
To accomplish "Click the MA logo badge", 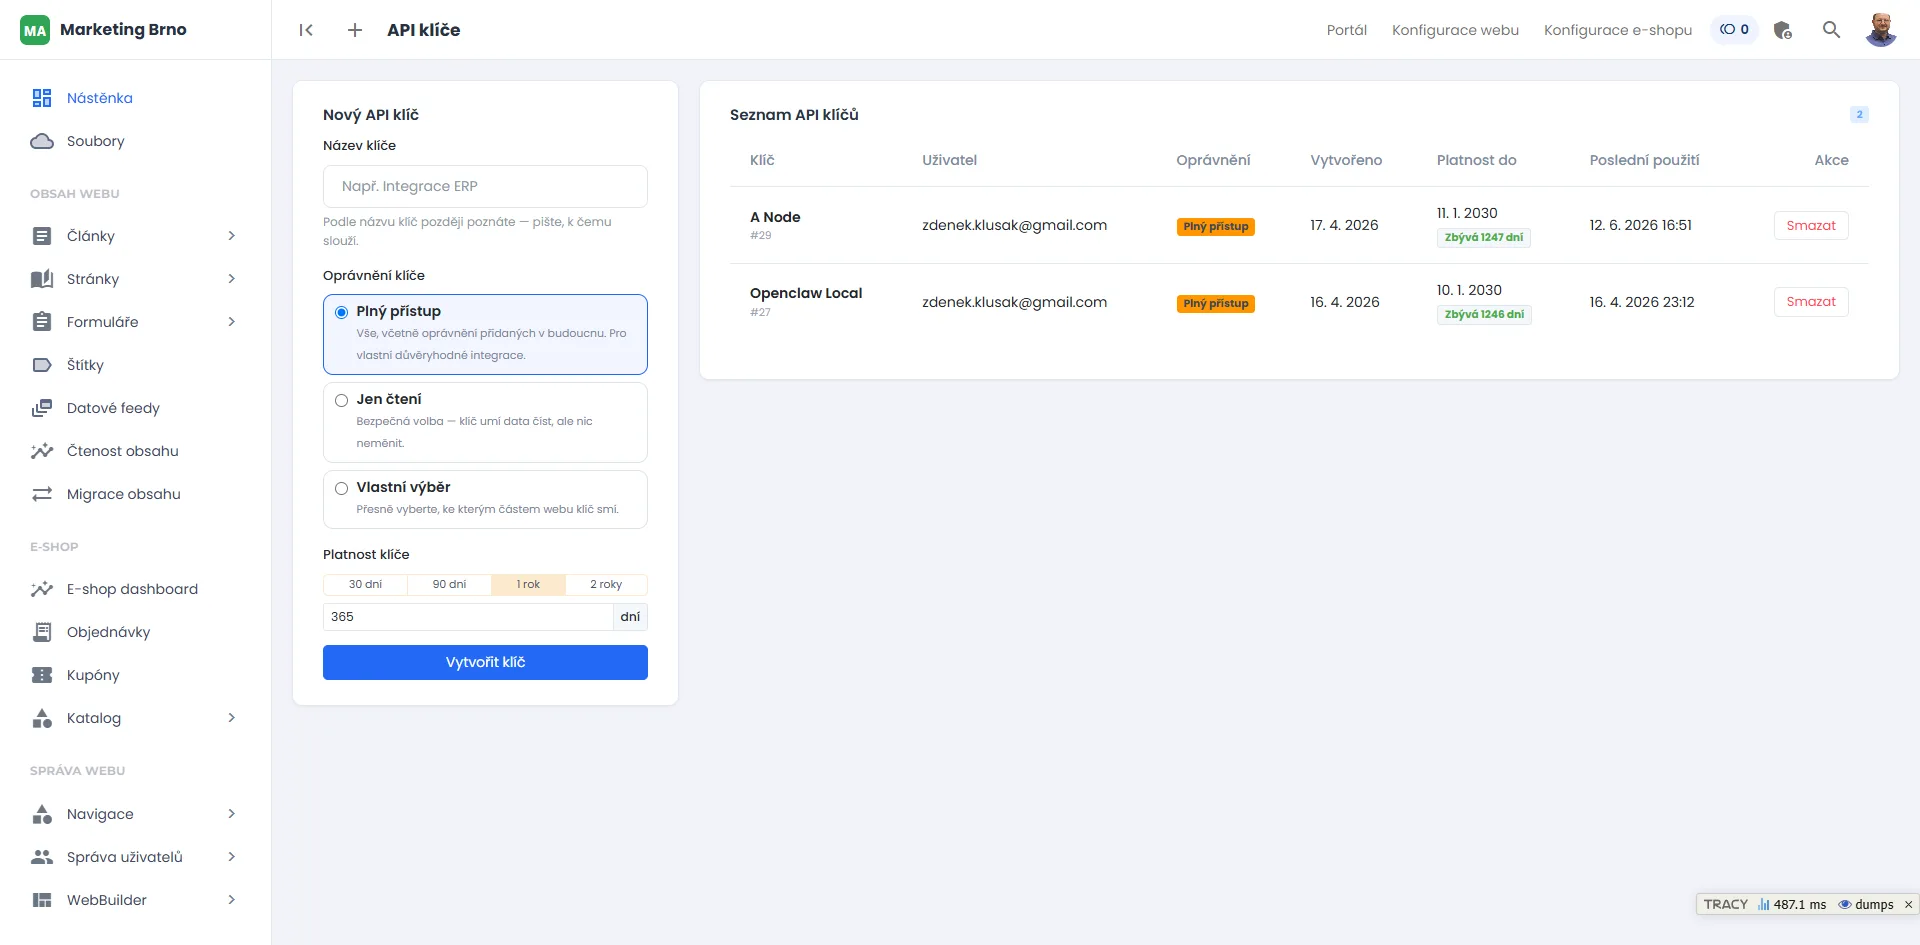I will (x=35, y=30).
